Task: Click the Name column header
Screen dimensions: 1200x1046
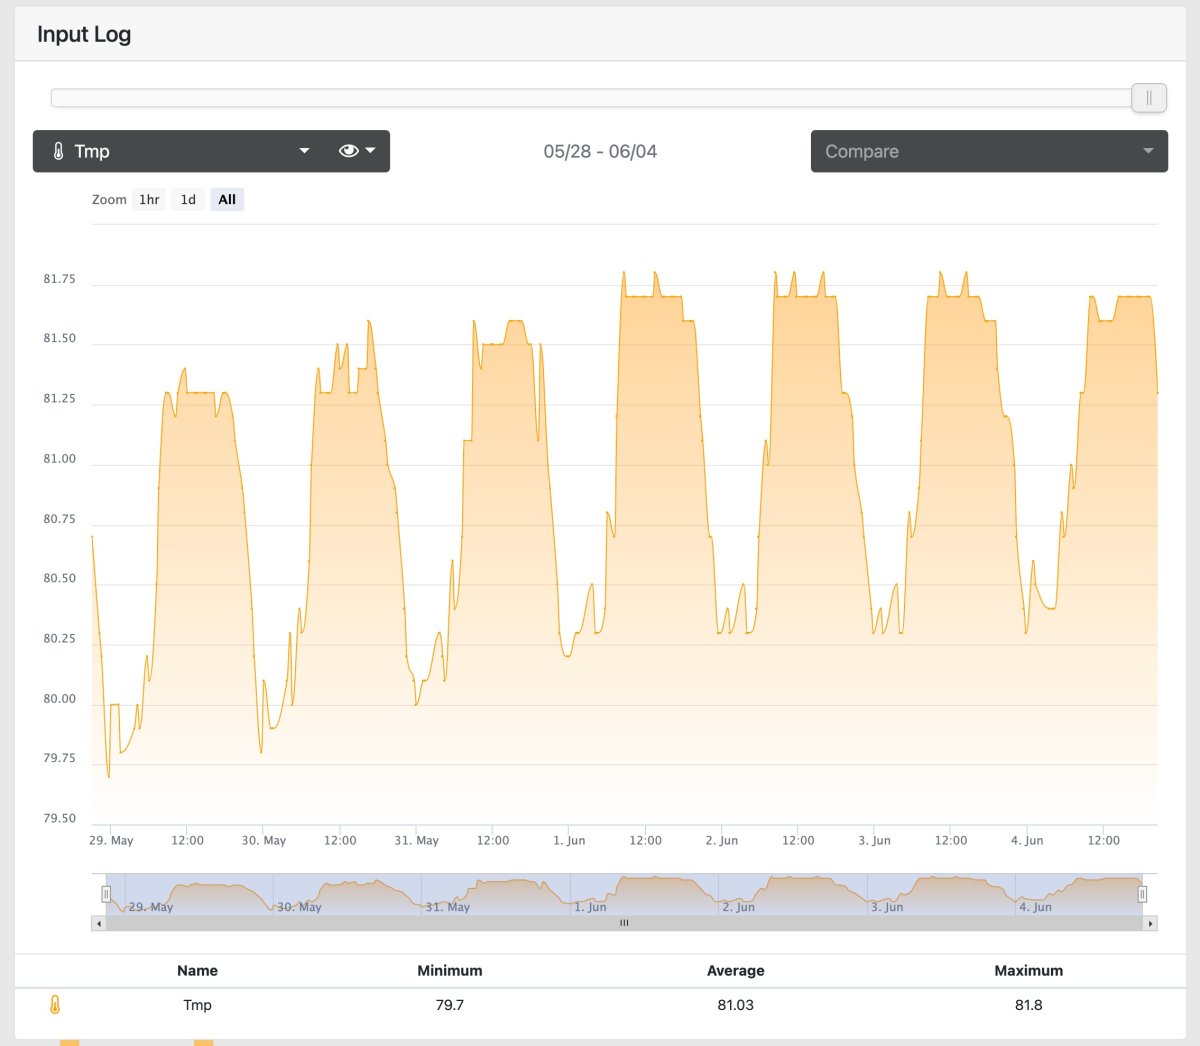Action: (x=197, y=971)
